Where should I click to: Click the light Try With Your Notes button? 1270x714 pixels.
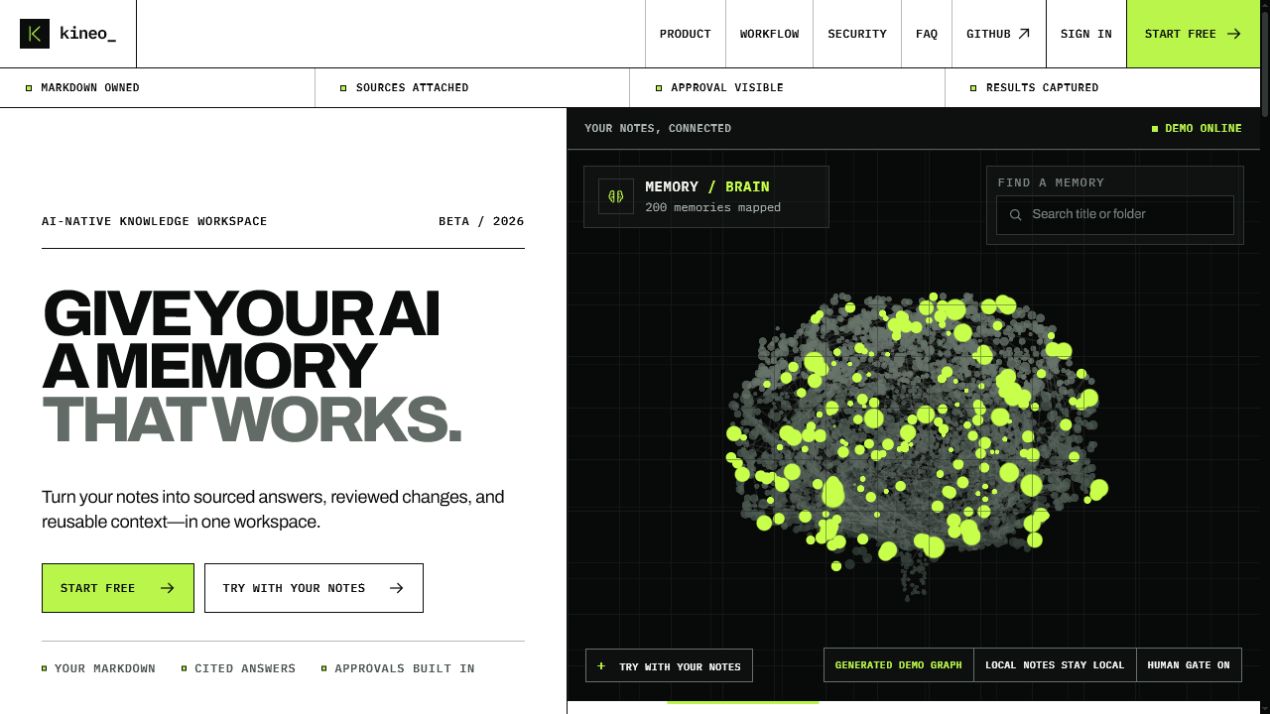click(314, 588)
